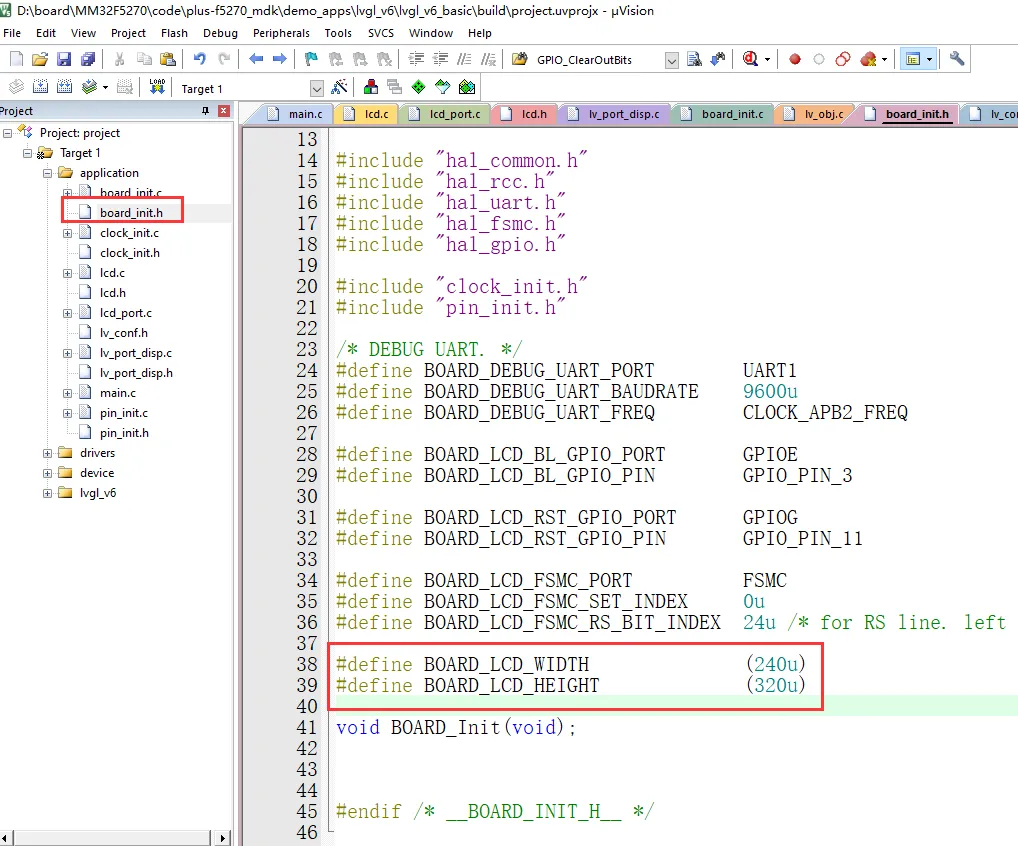Click the Save All icon
This screenshot has height=846, width=1018.
88,59
